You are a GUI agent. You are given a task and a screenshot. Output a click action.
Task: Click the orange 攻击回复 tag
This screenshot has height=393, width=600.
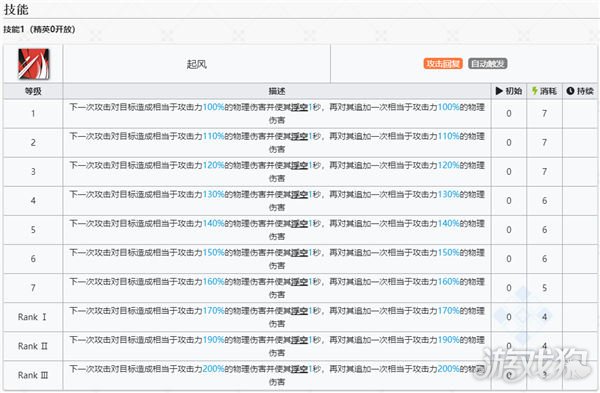[x=443, y=64]
